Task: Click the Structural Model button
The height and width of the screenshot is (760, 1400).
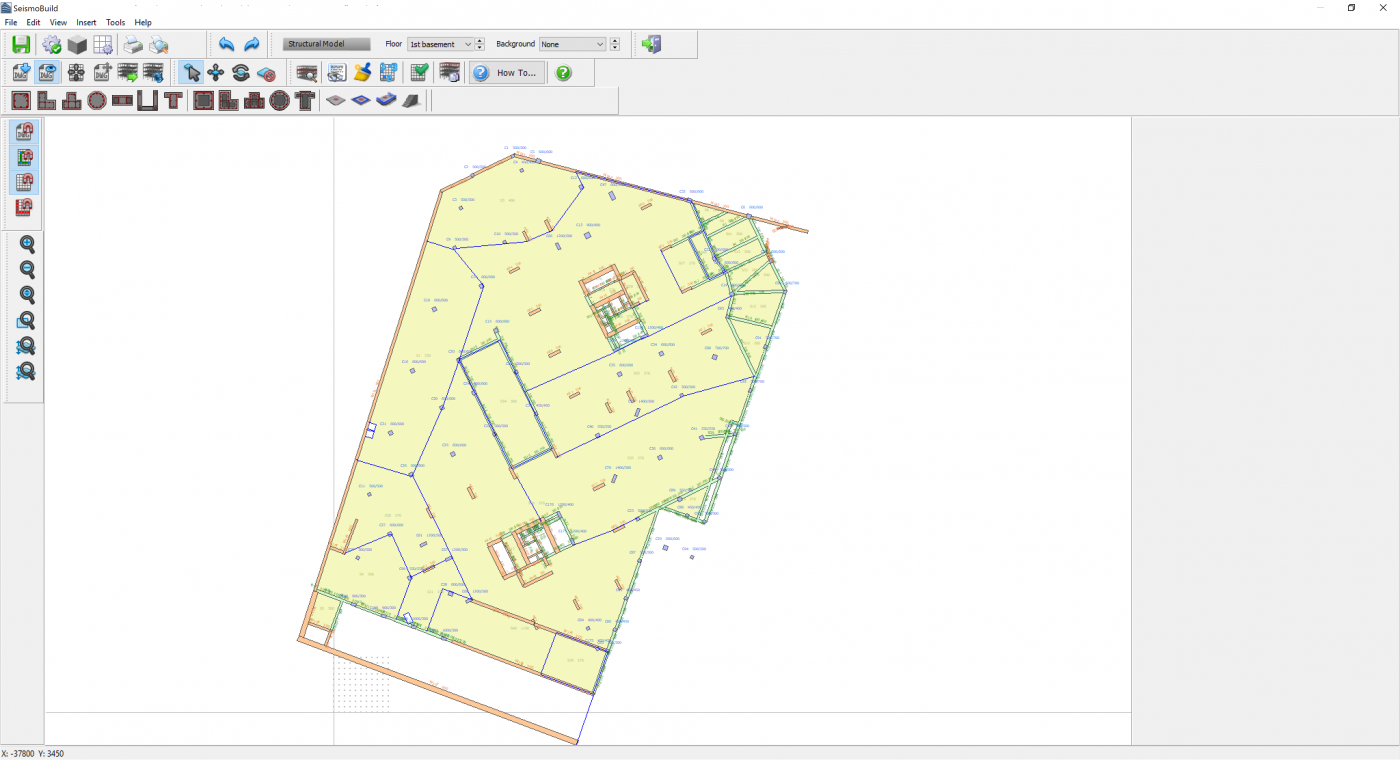Action: [326, 44]
